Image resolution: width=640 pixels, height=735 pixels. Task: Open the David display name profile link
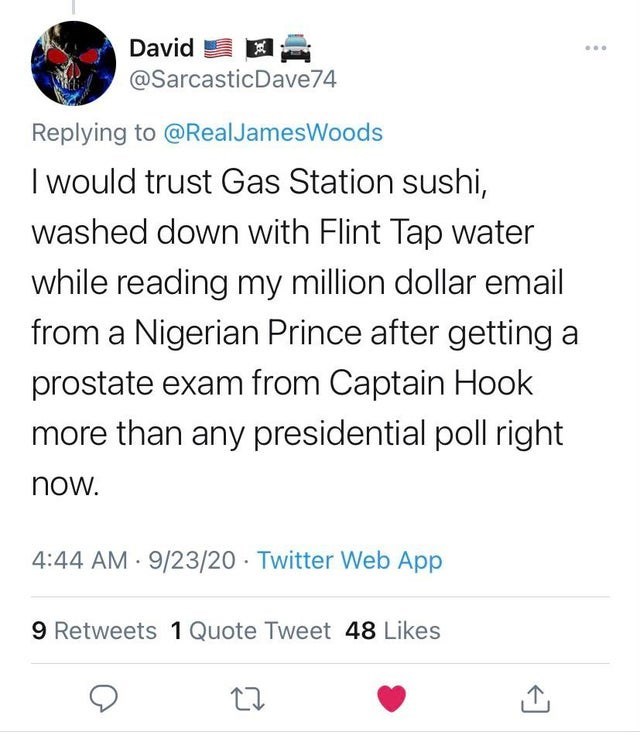tap(163, 46)
